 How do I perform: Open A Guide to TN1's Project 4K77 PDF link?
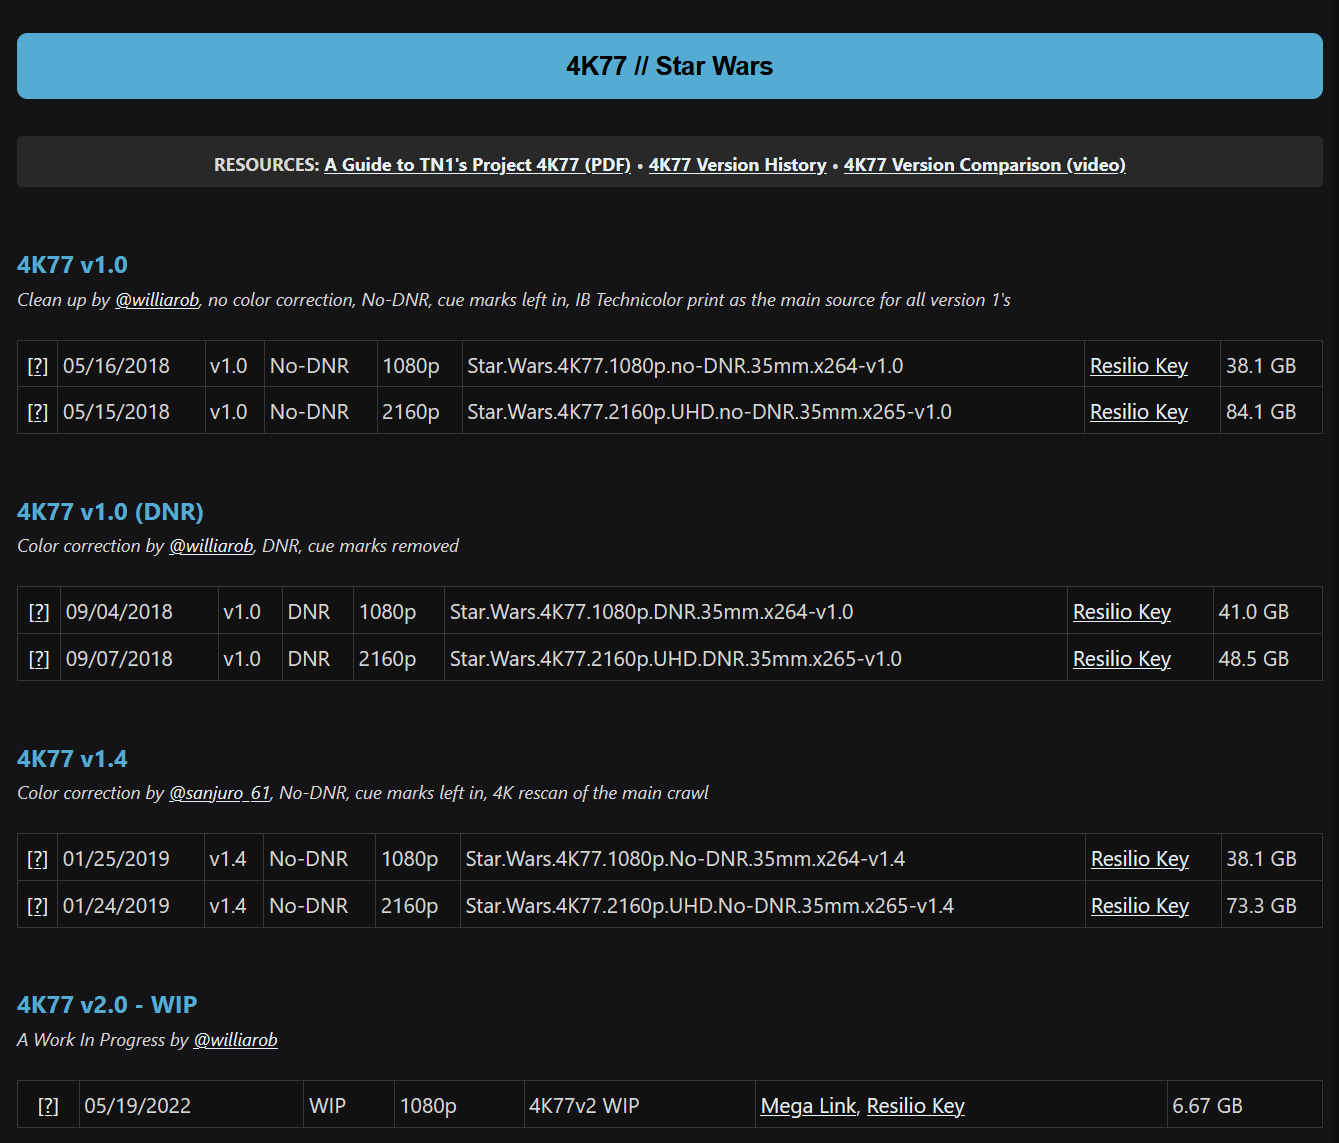[477, 165]
